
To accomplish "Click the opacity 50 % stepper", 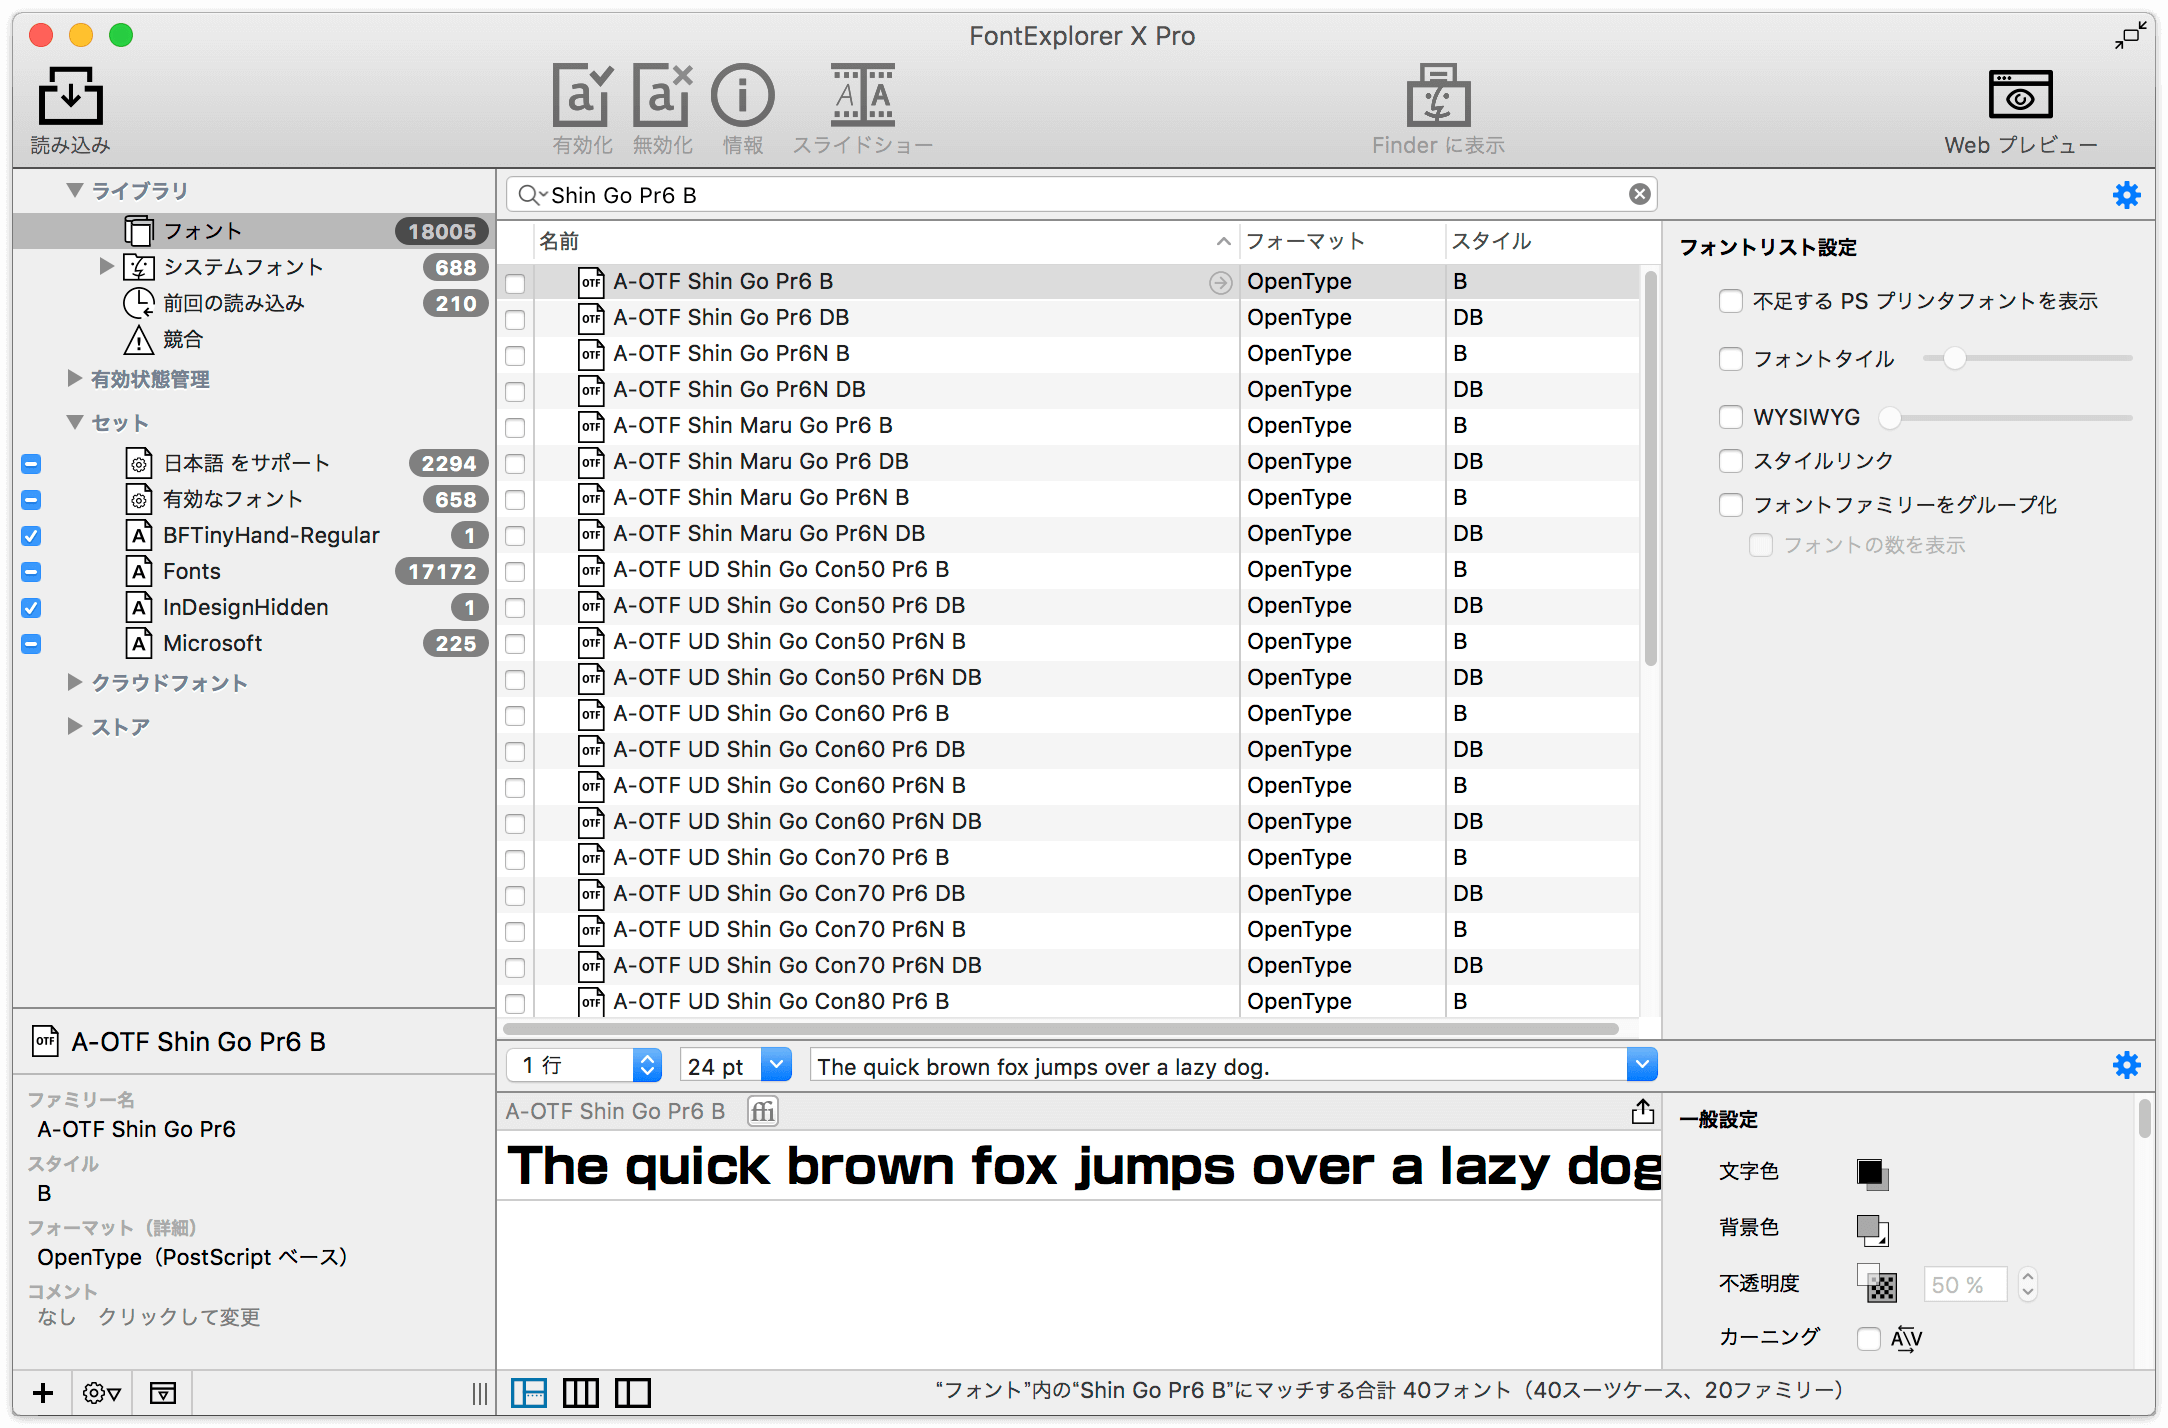I will point(2027,1284).
